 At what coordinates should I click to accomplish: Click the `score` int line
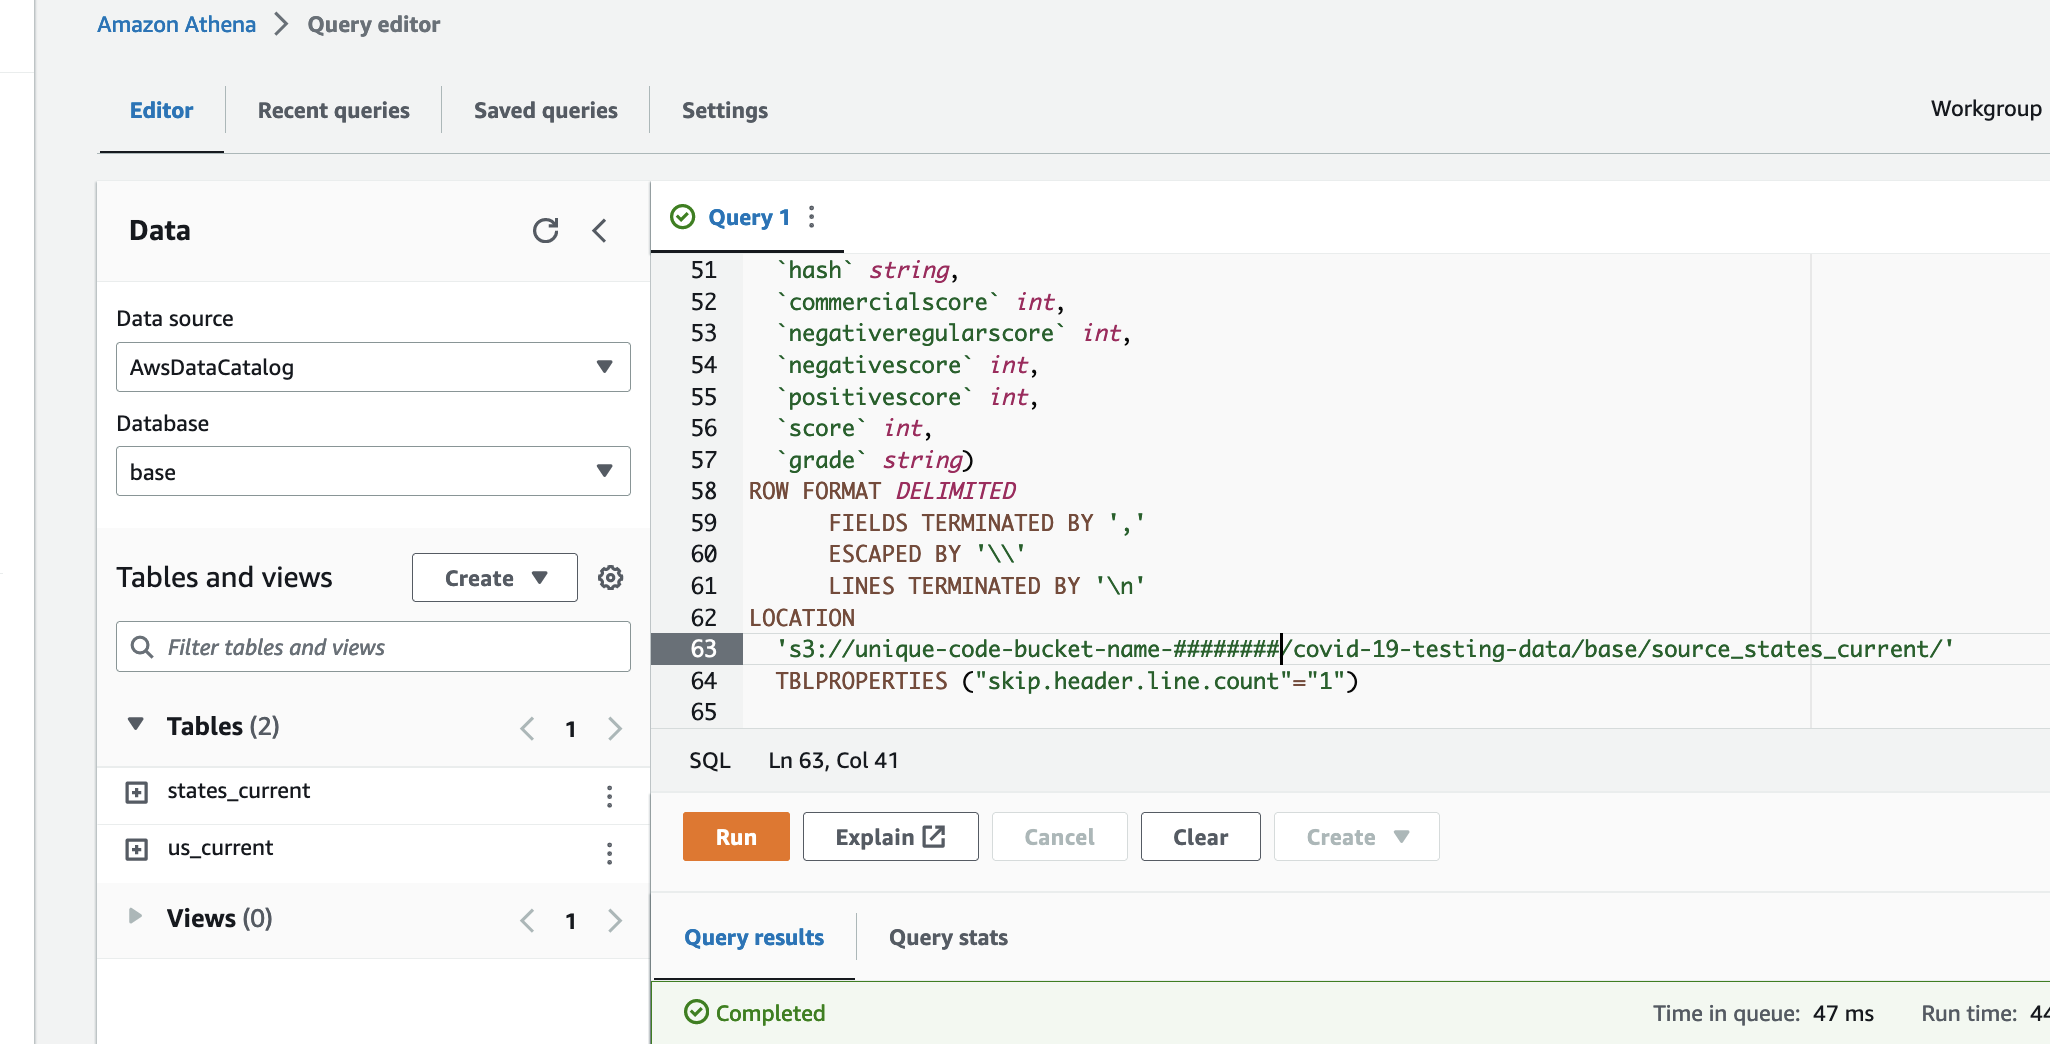coord(854,428)
